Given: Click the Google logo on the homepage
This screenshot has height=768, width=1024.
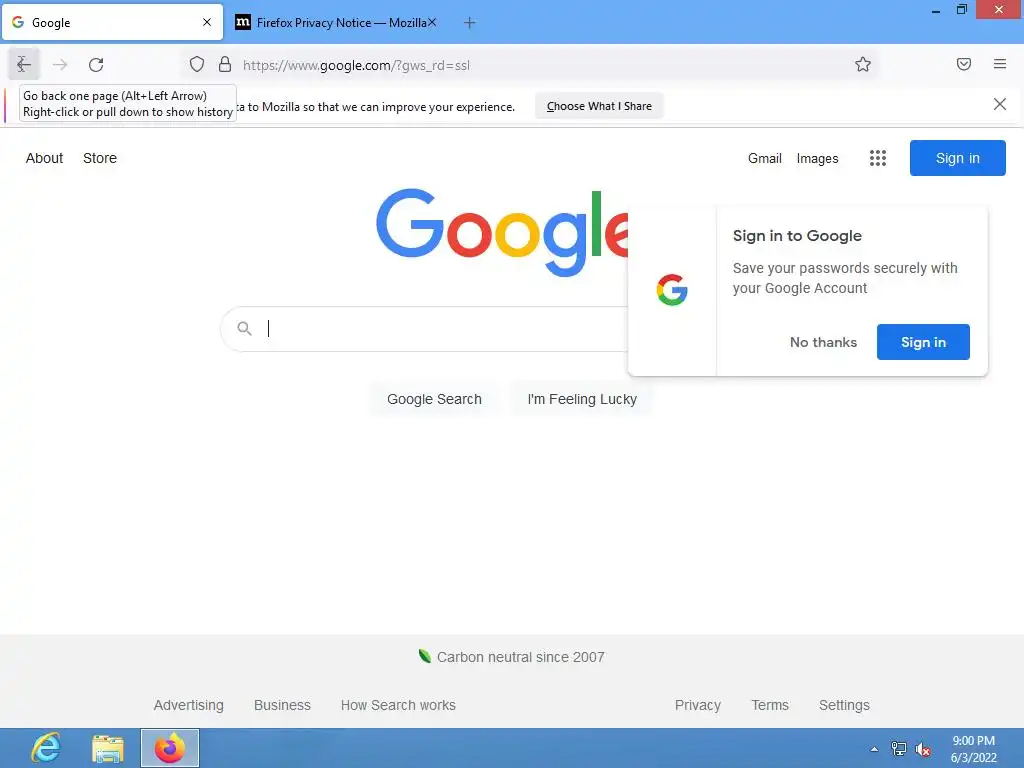Looking at the screenshot, I should coord(502,232).
